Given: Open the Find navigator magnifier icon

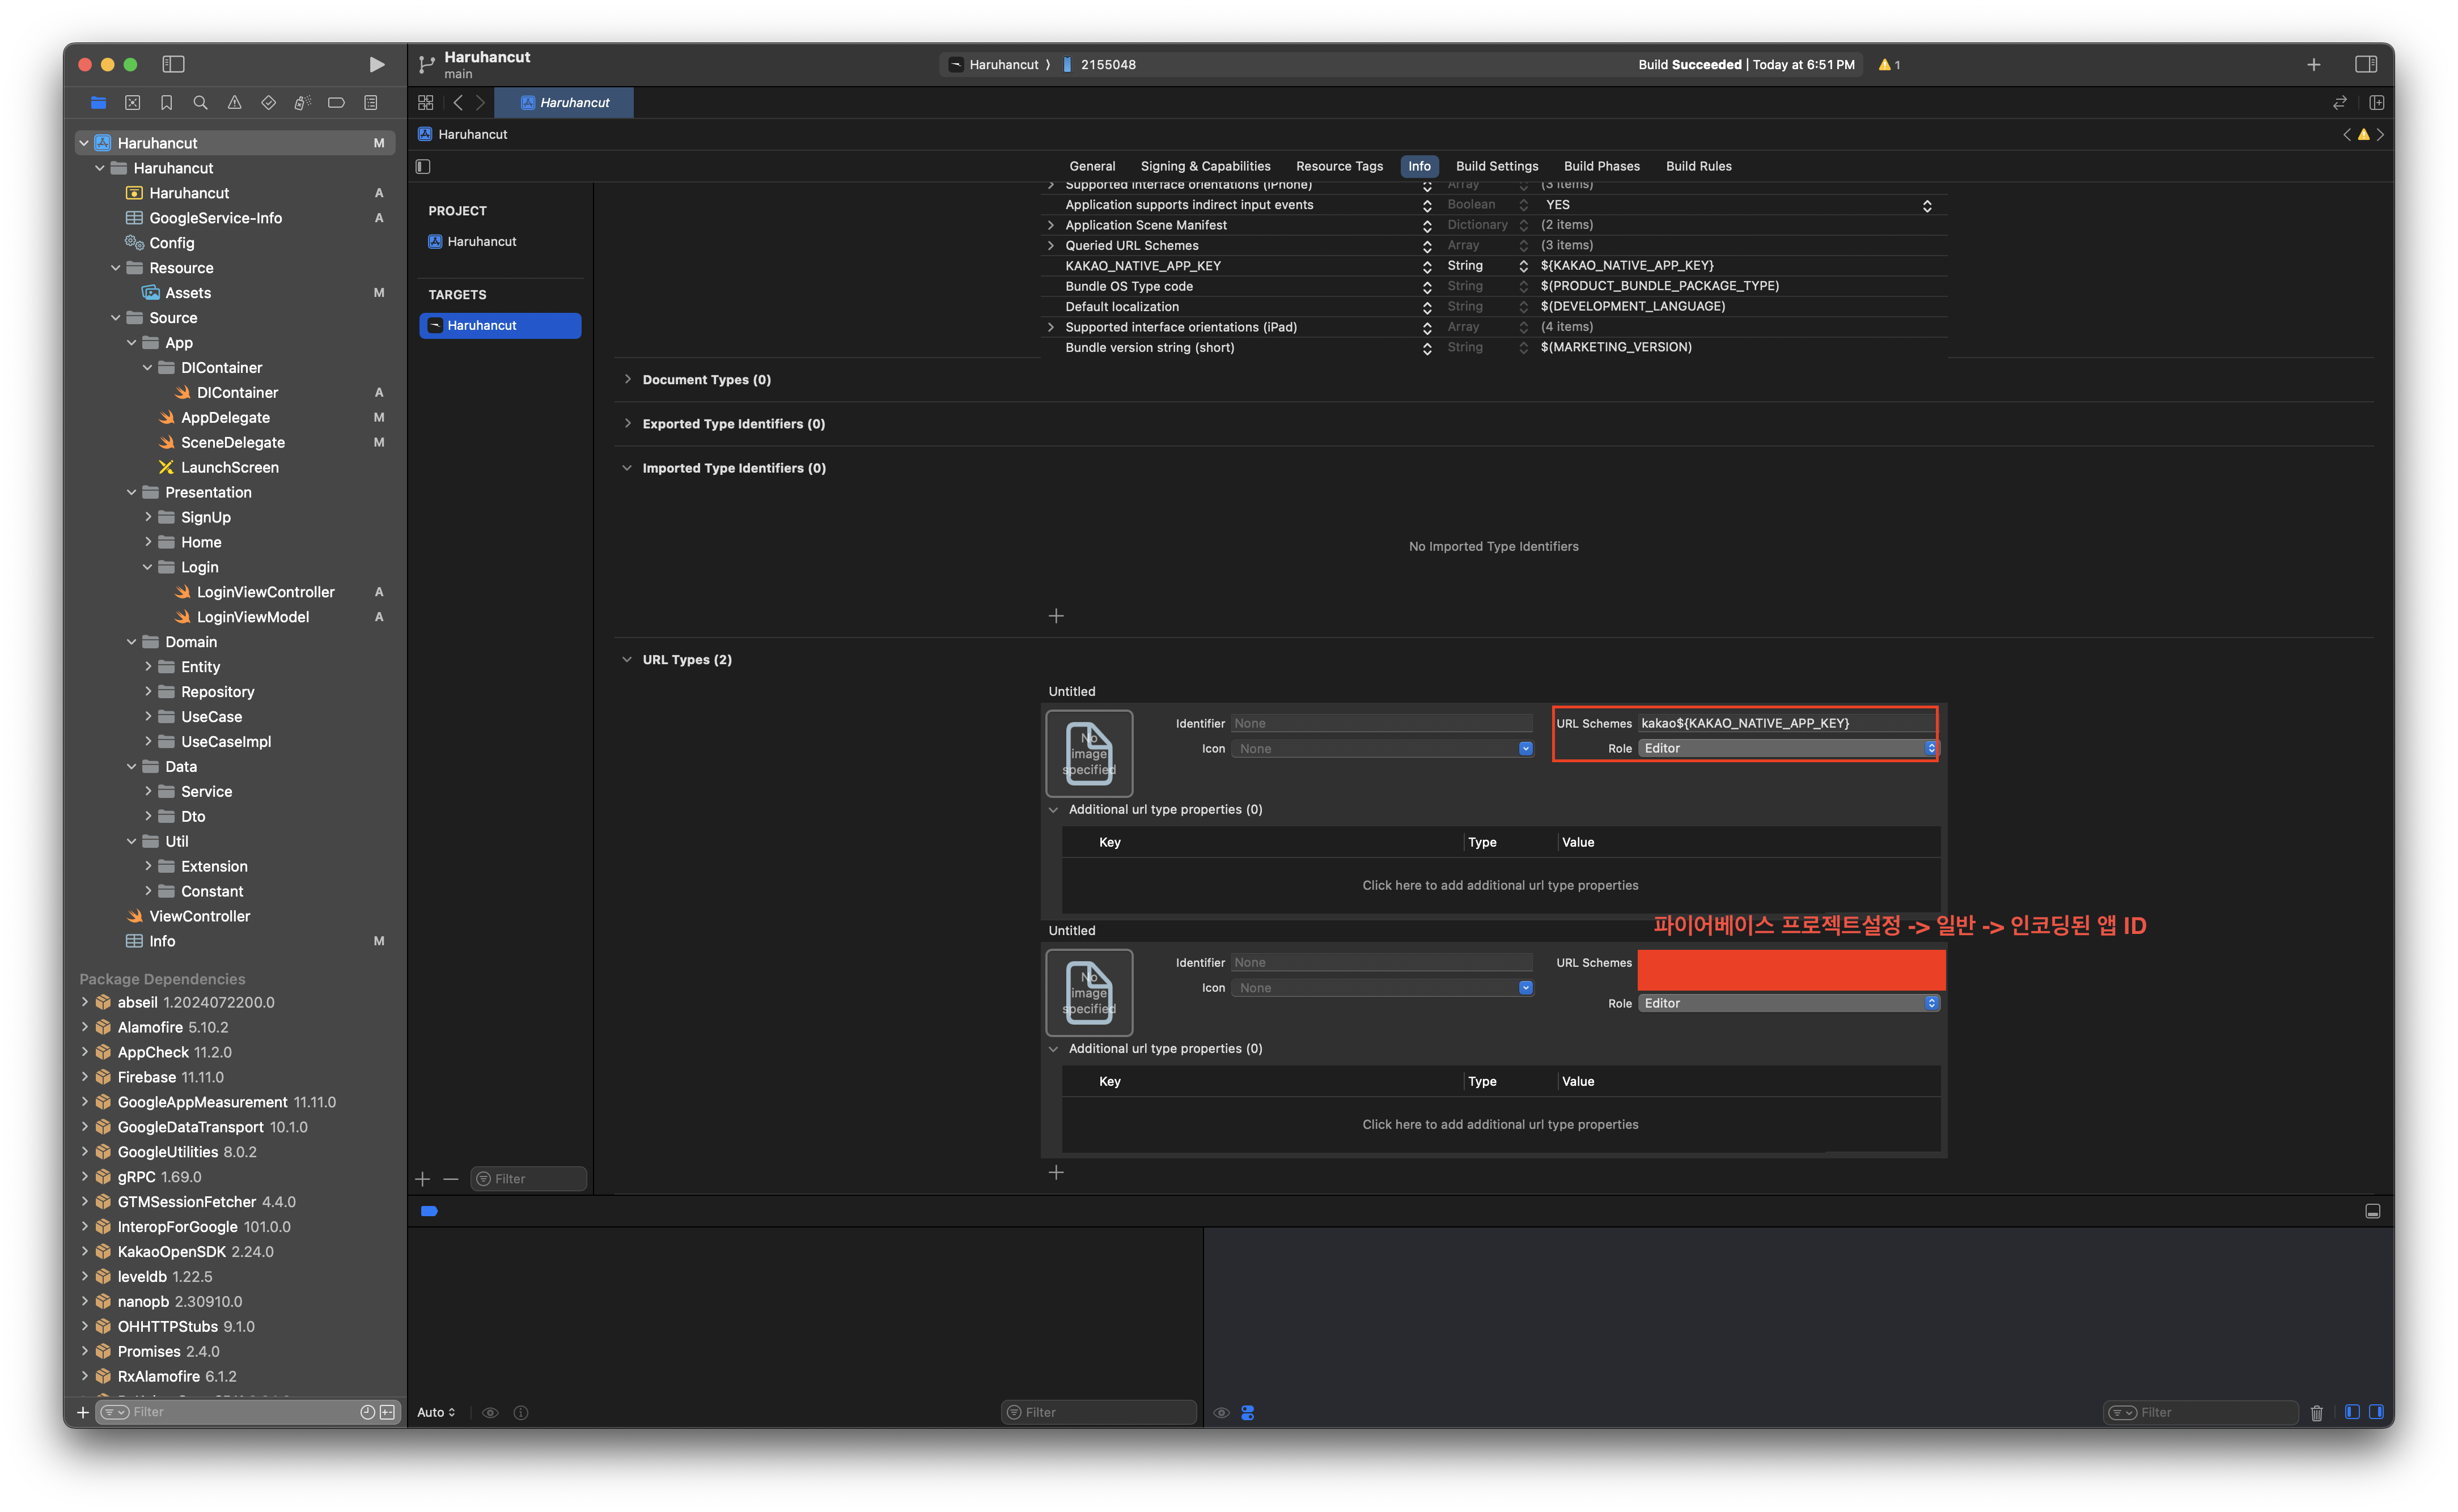Looking at the screenshot, I should tap(200, 102).
